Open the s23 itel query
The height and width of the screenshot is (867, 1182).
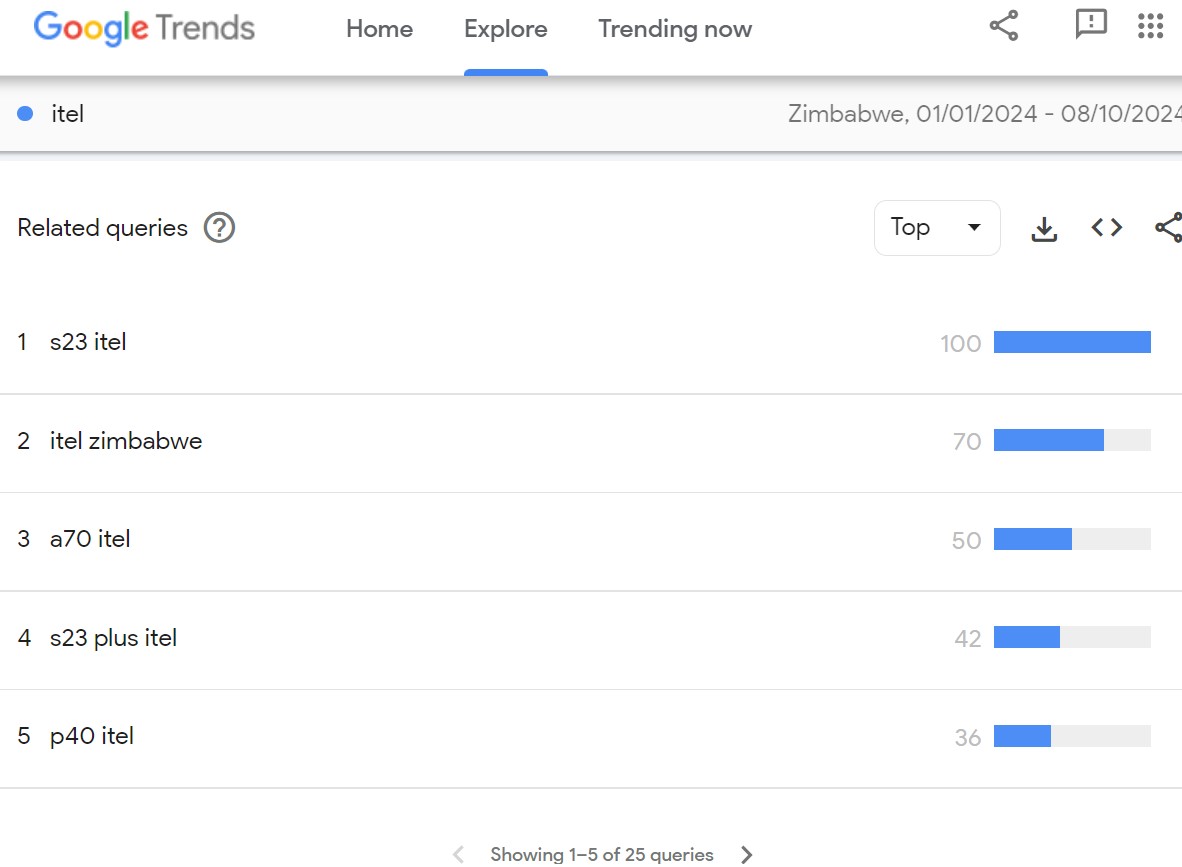[x=88, y=342]
